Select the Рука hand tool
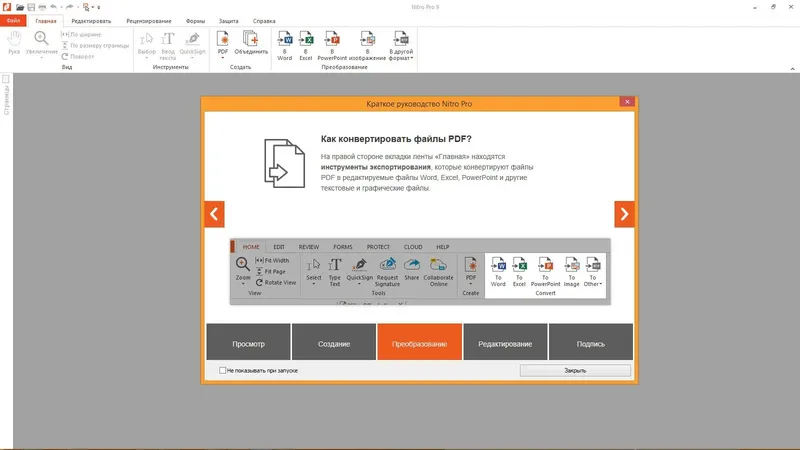The height and width of the screenshot is (450, 800). coord(14,42)
